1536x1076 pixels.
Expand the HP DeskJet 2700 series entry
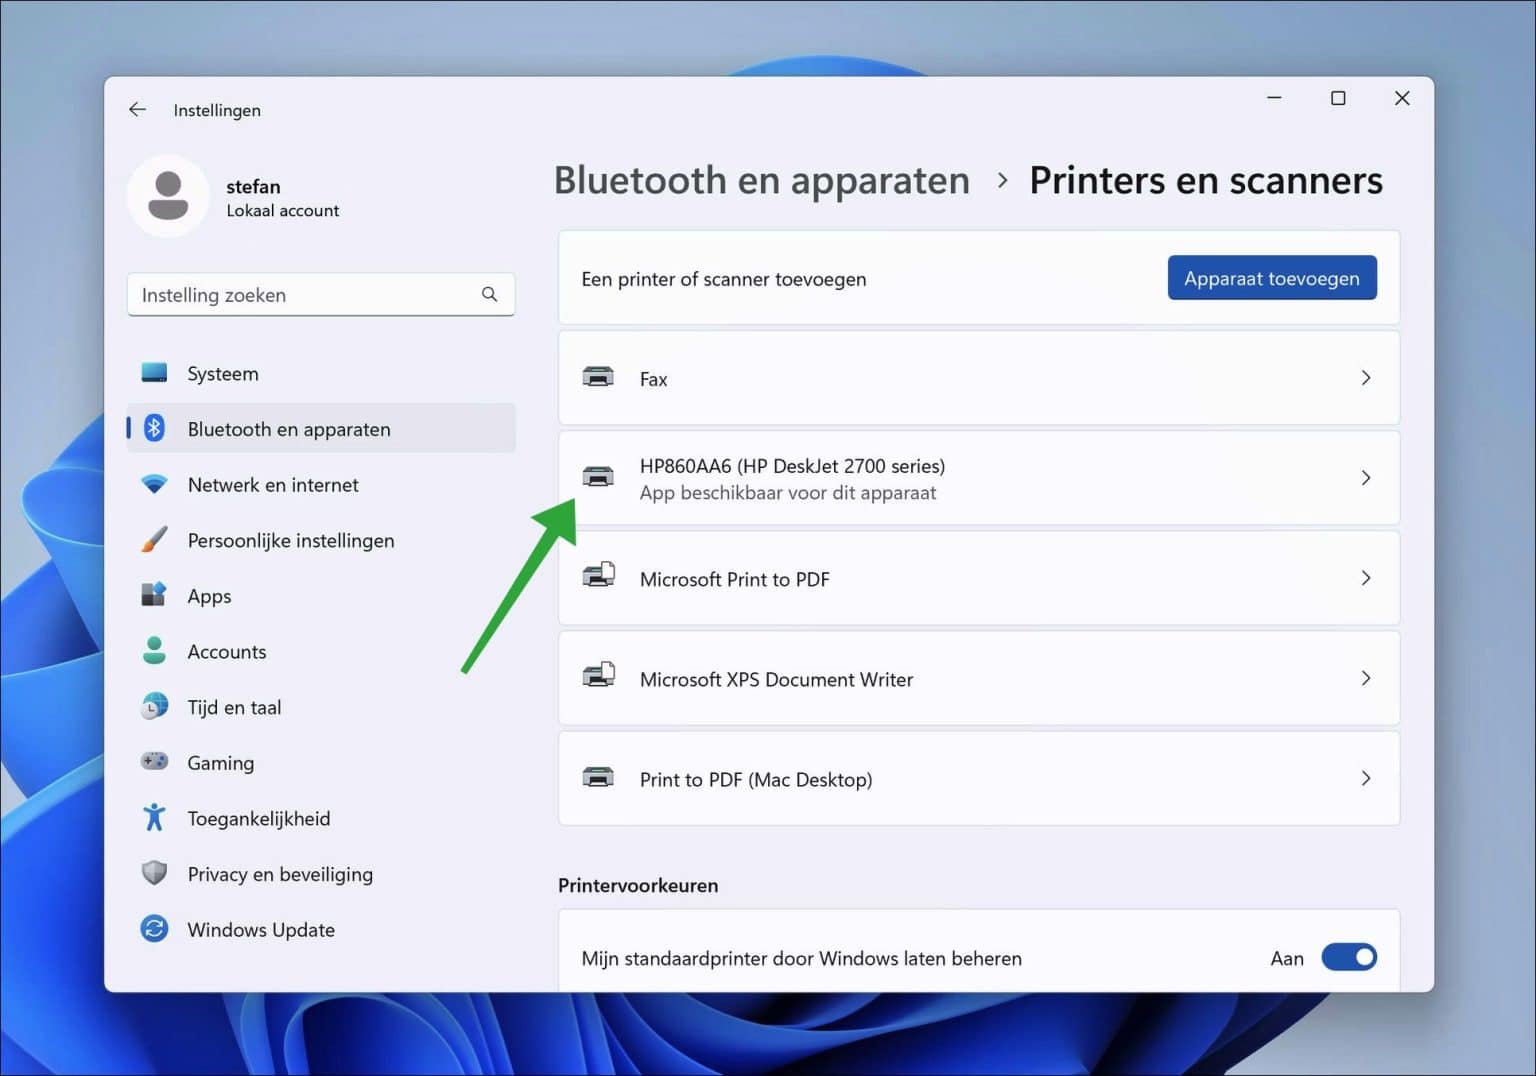tap(1366, 478)
